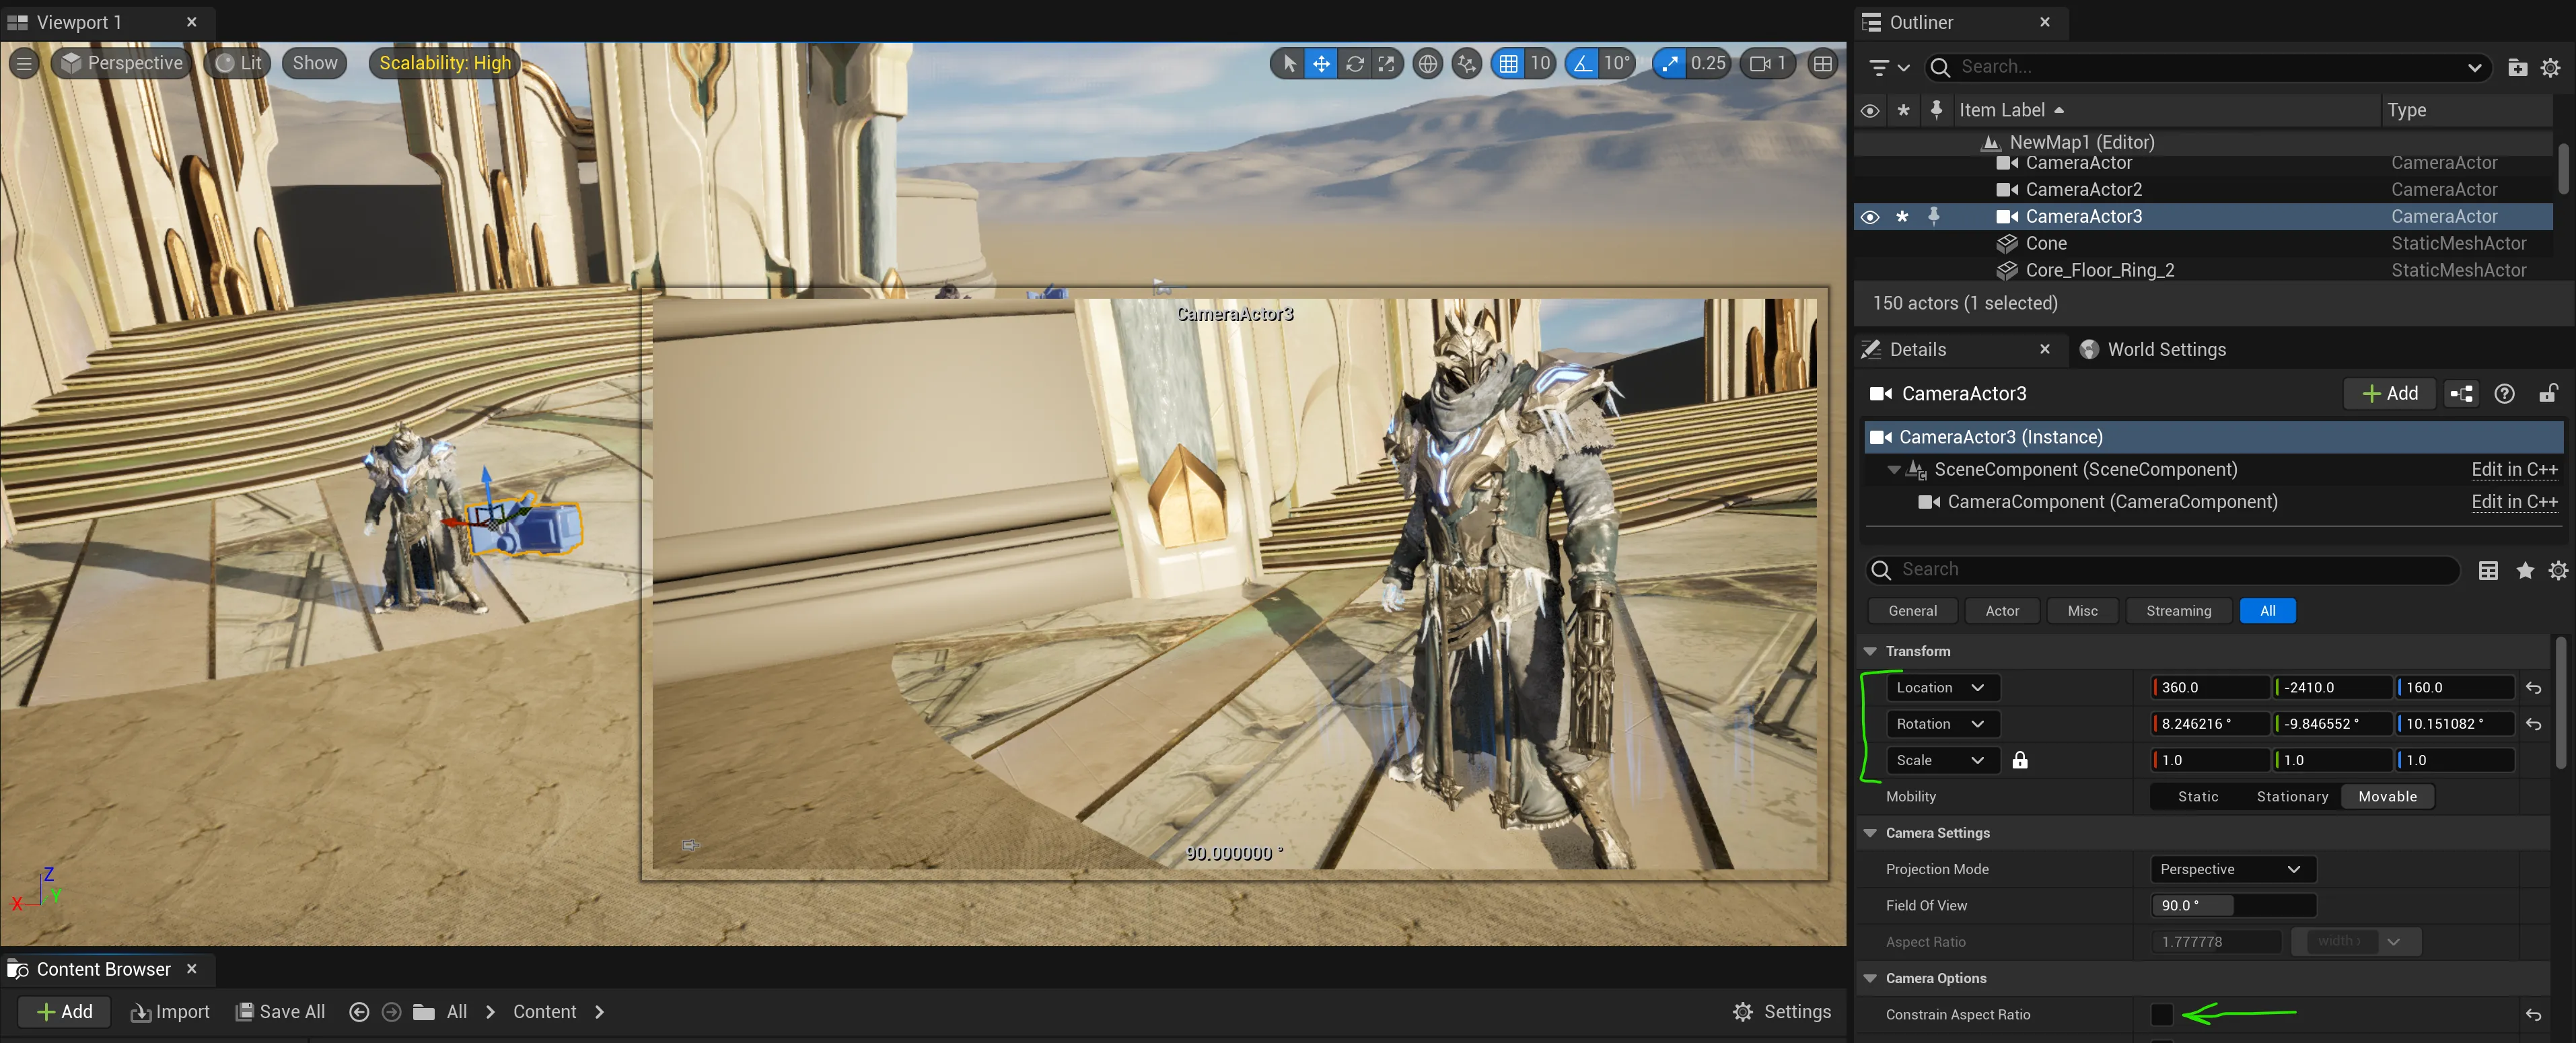Open the Location type dropdown
Viewport: 2576px width, 1043px height.
(x=1941, y=688)
